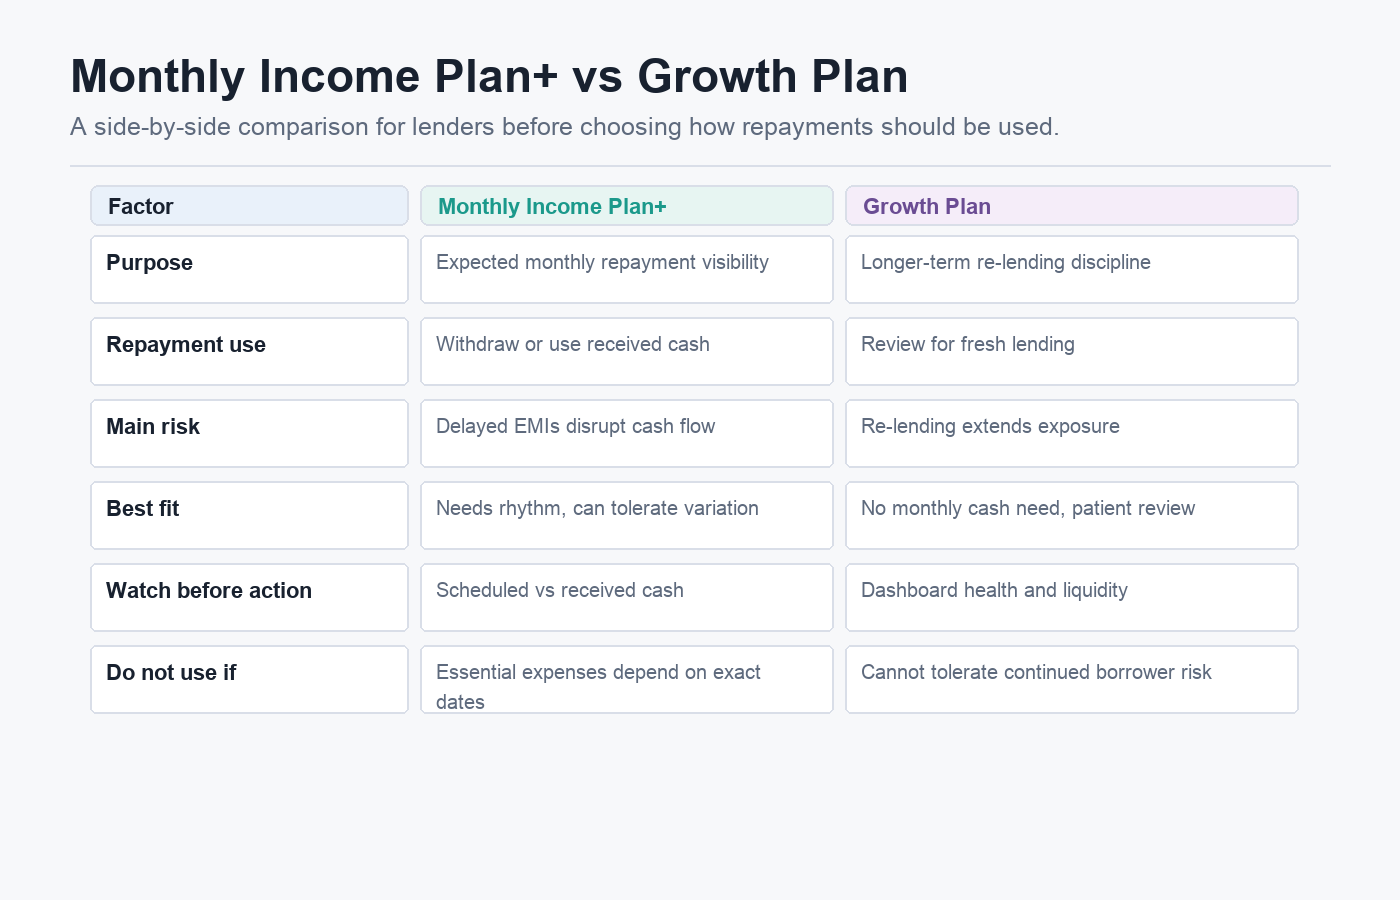
Task: Select the Delayed EMIs disrupt cash flow cell
Action: (627, 434)
